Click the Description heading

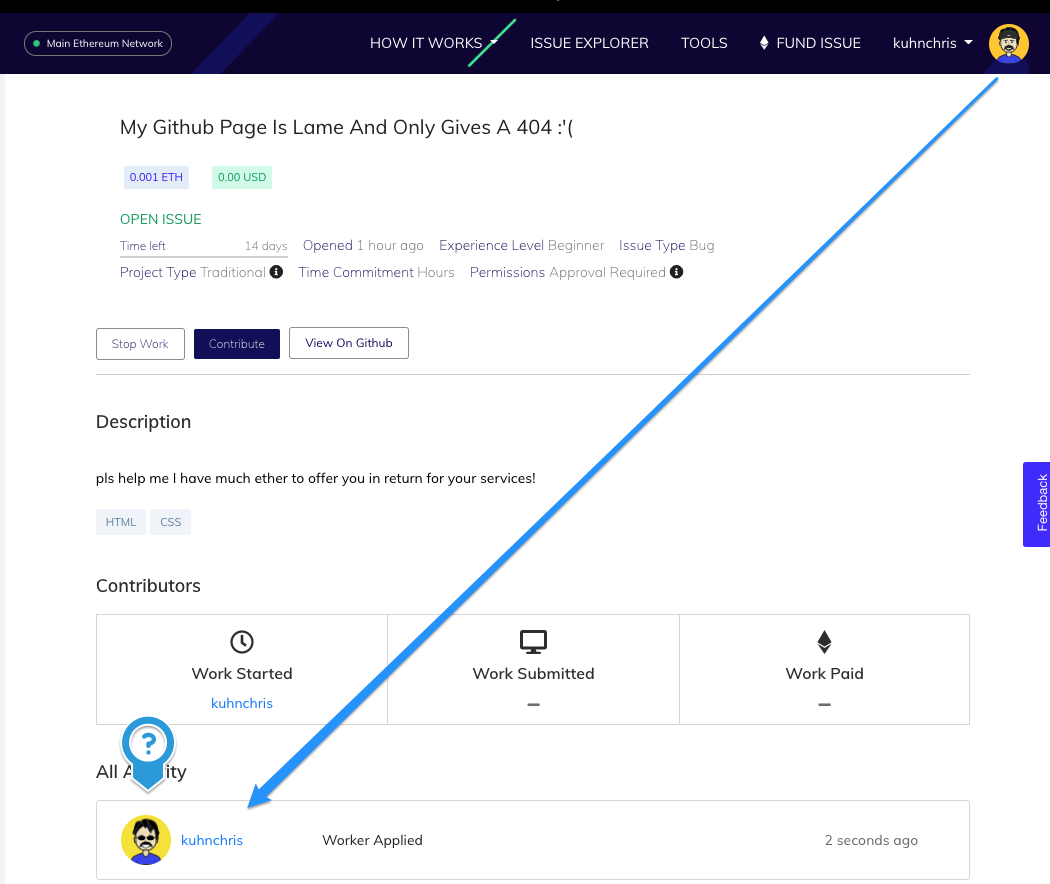click(143, 421)
